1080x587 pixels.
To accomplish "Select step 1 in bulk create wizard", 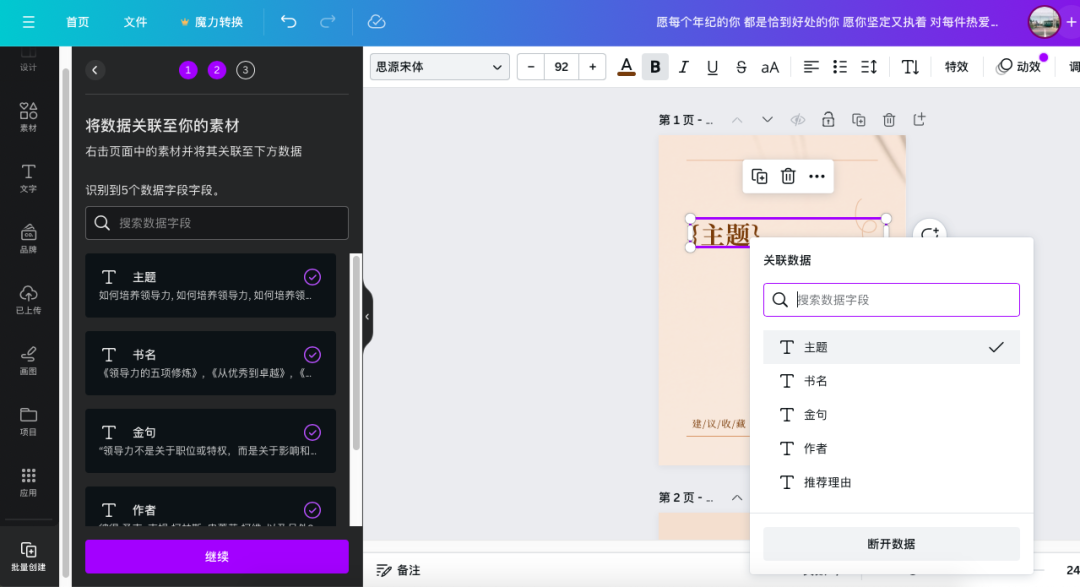I will click(x=188, y=70).
